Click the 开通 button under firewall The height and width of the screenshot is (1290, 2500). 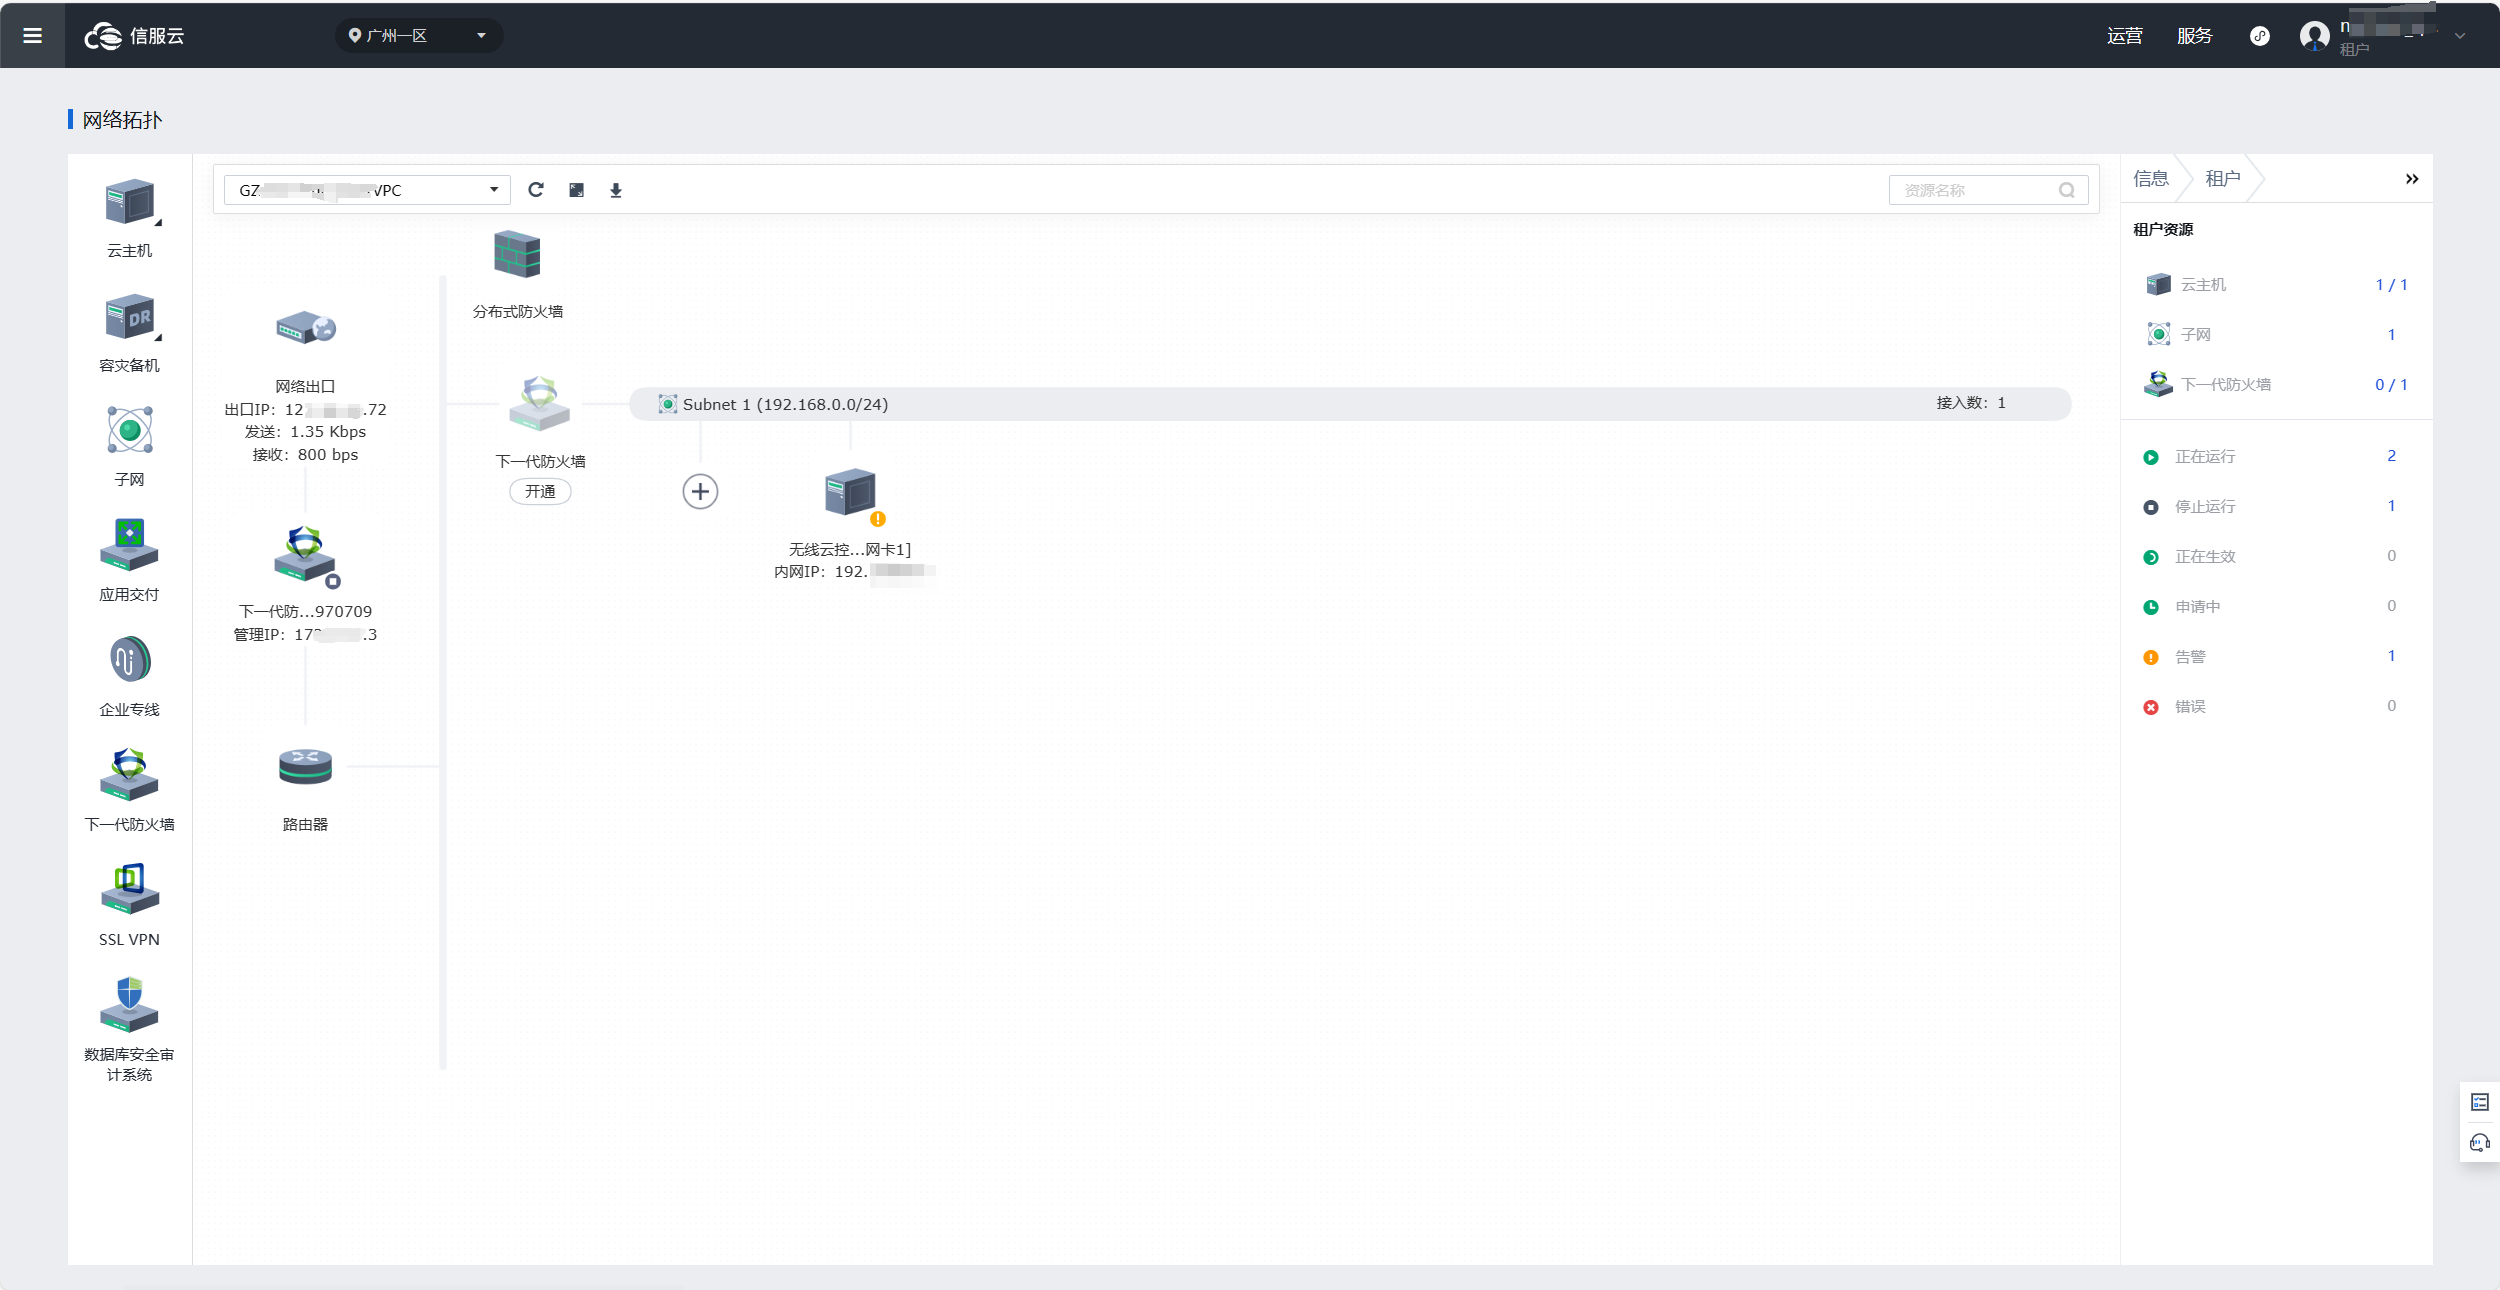[540, 492]
